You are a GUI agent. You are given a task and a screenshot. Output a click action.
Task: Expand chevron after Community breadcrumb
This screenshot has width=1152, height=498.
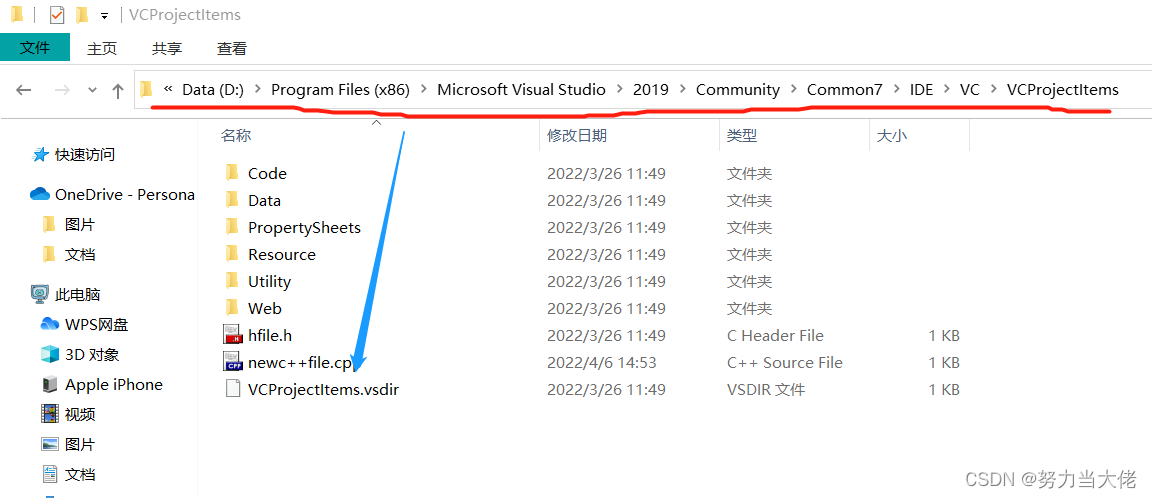[x=793, y=90]
